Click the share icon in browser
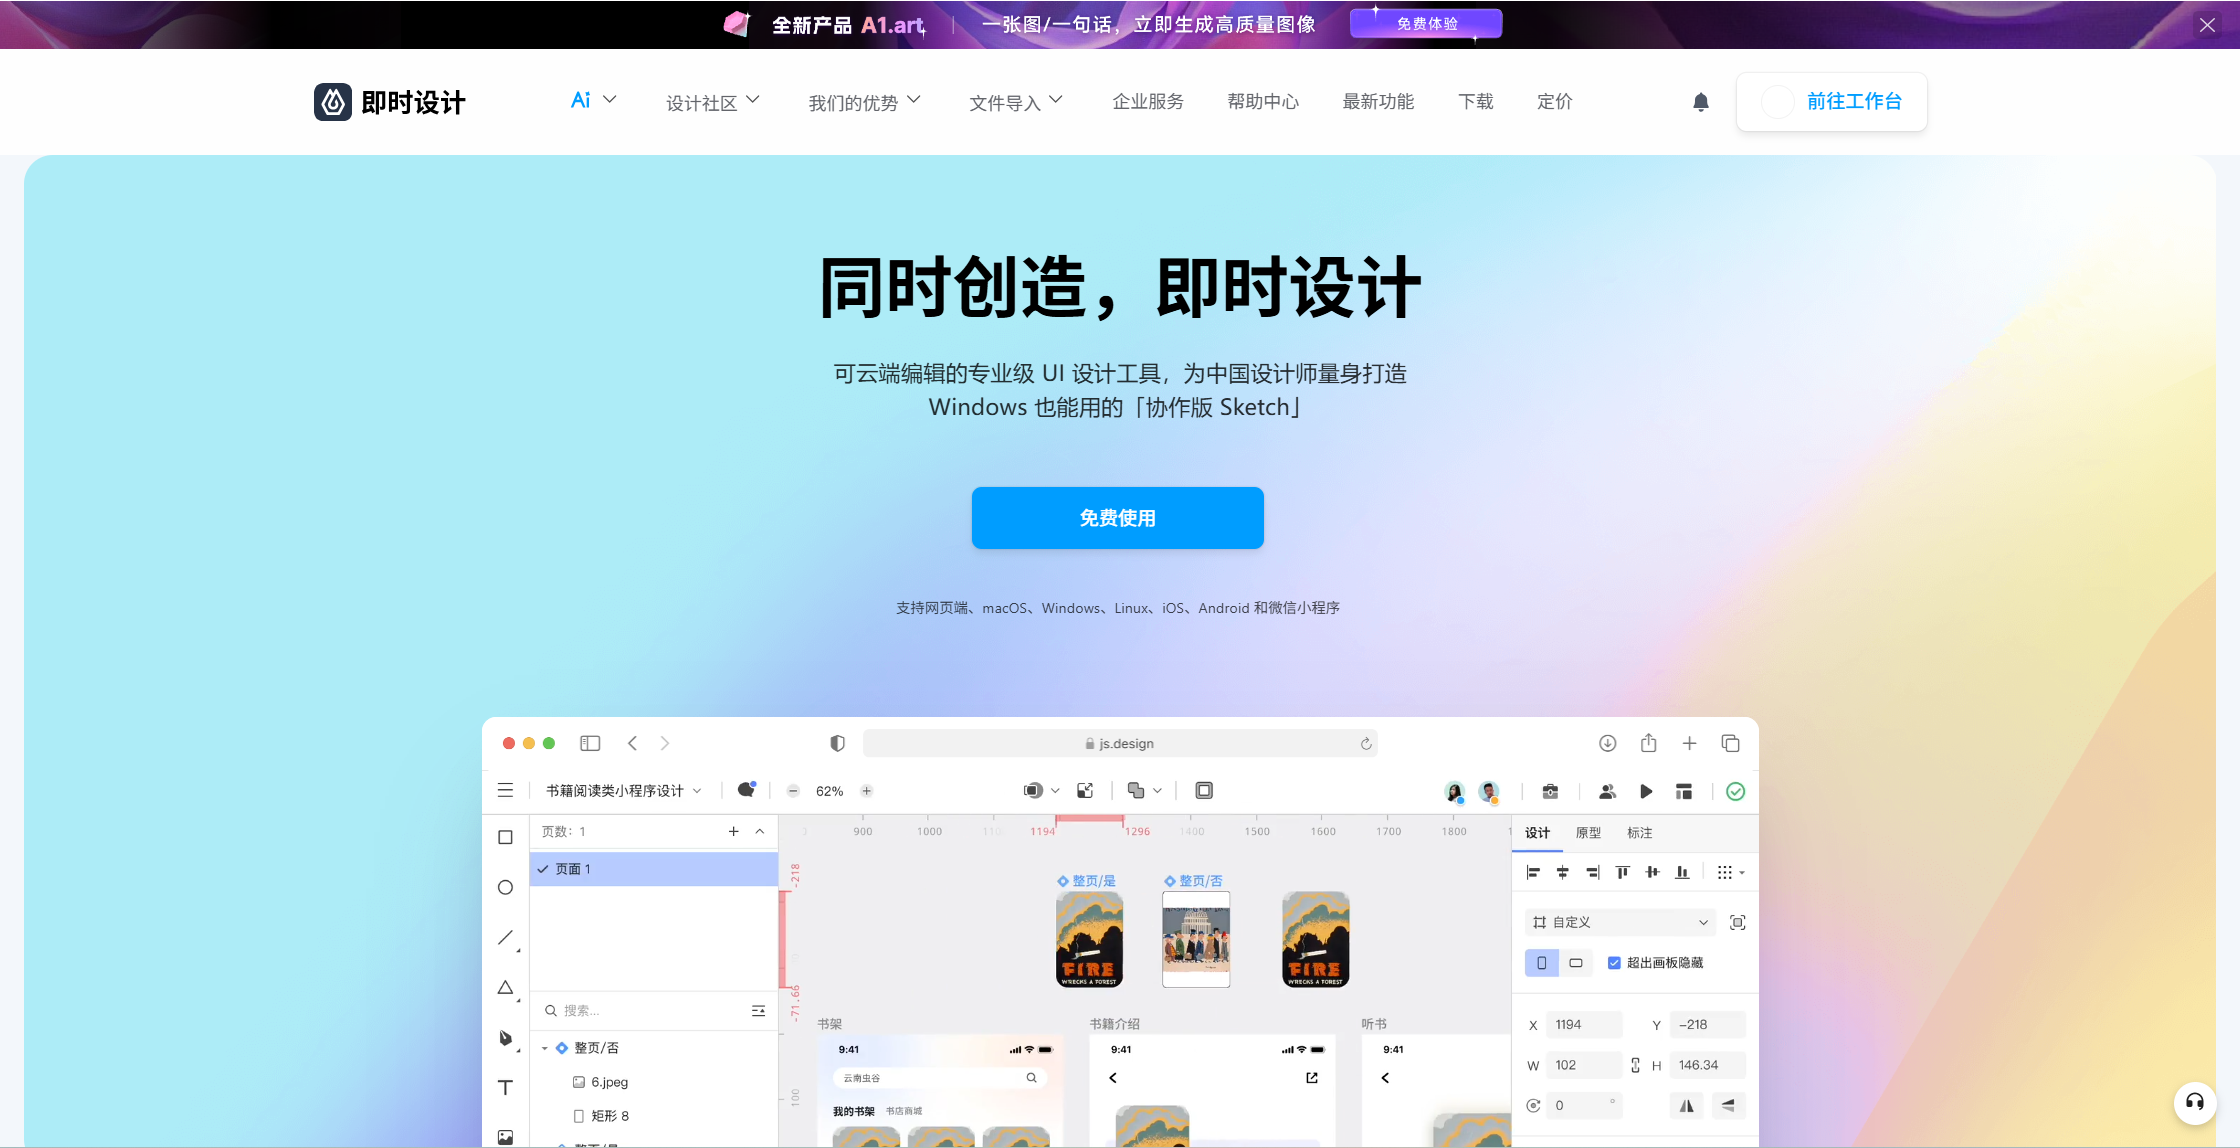Screen dimensions: 2240x1148 (1649, 742)
